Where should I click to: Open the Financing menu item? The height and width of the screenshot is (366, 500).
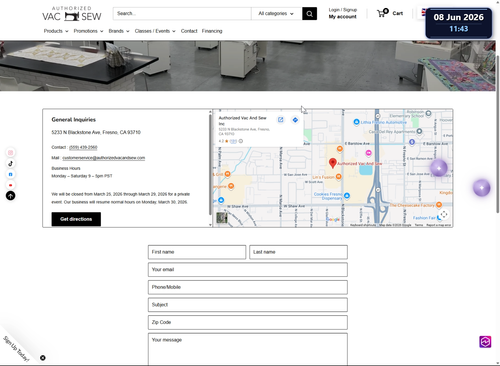[212, 31]
